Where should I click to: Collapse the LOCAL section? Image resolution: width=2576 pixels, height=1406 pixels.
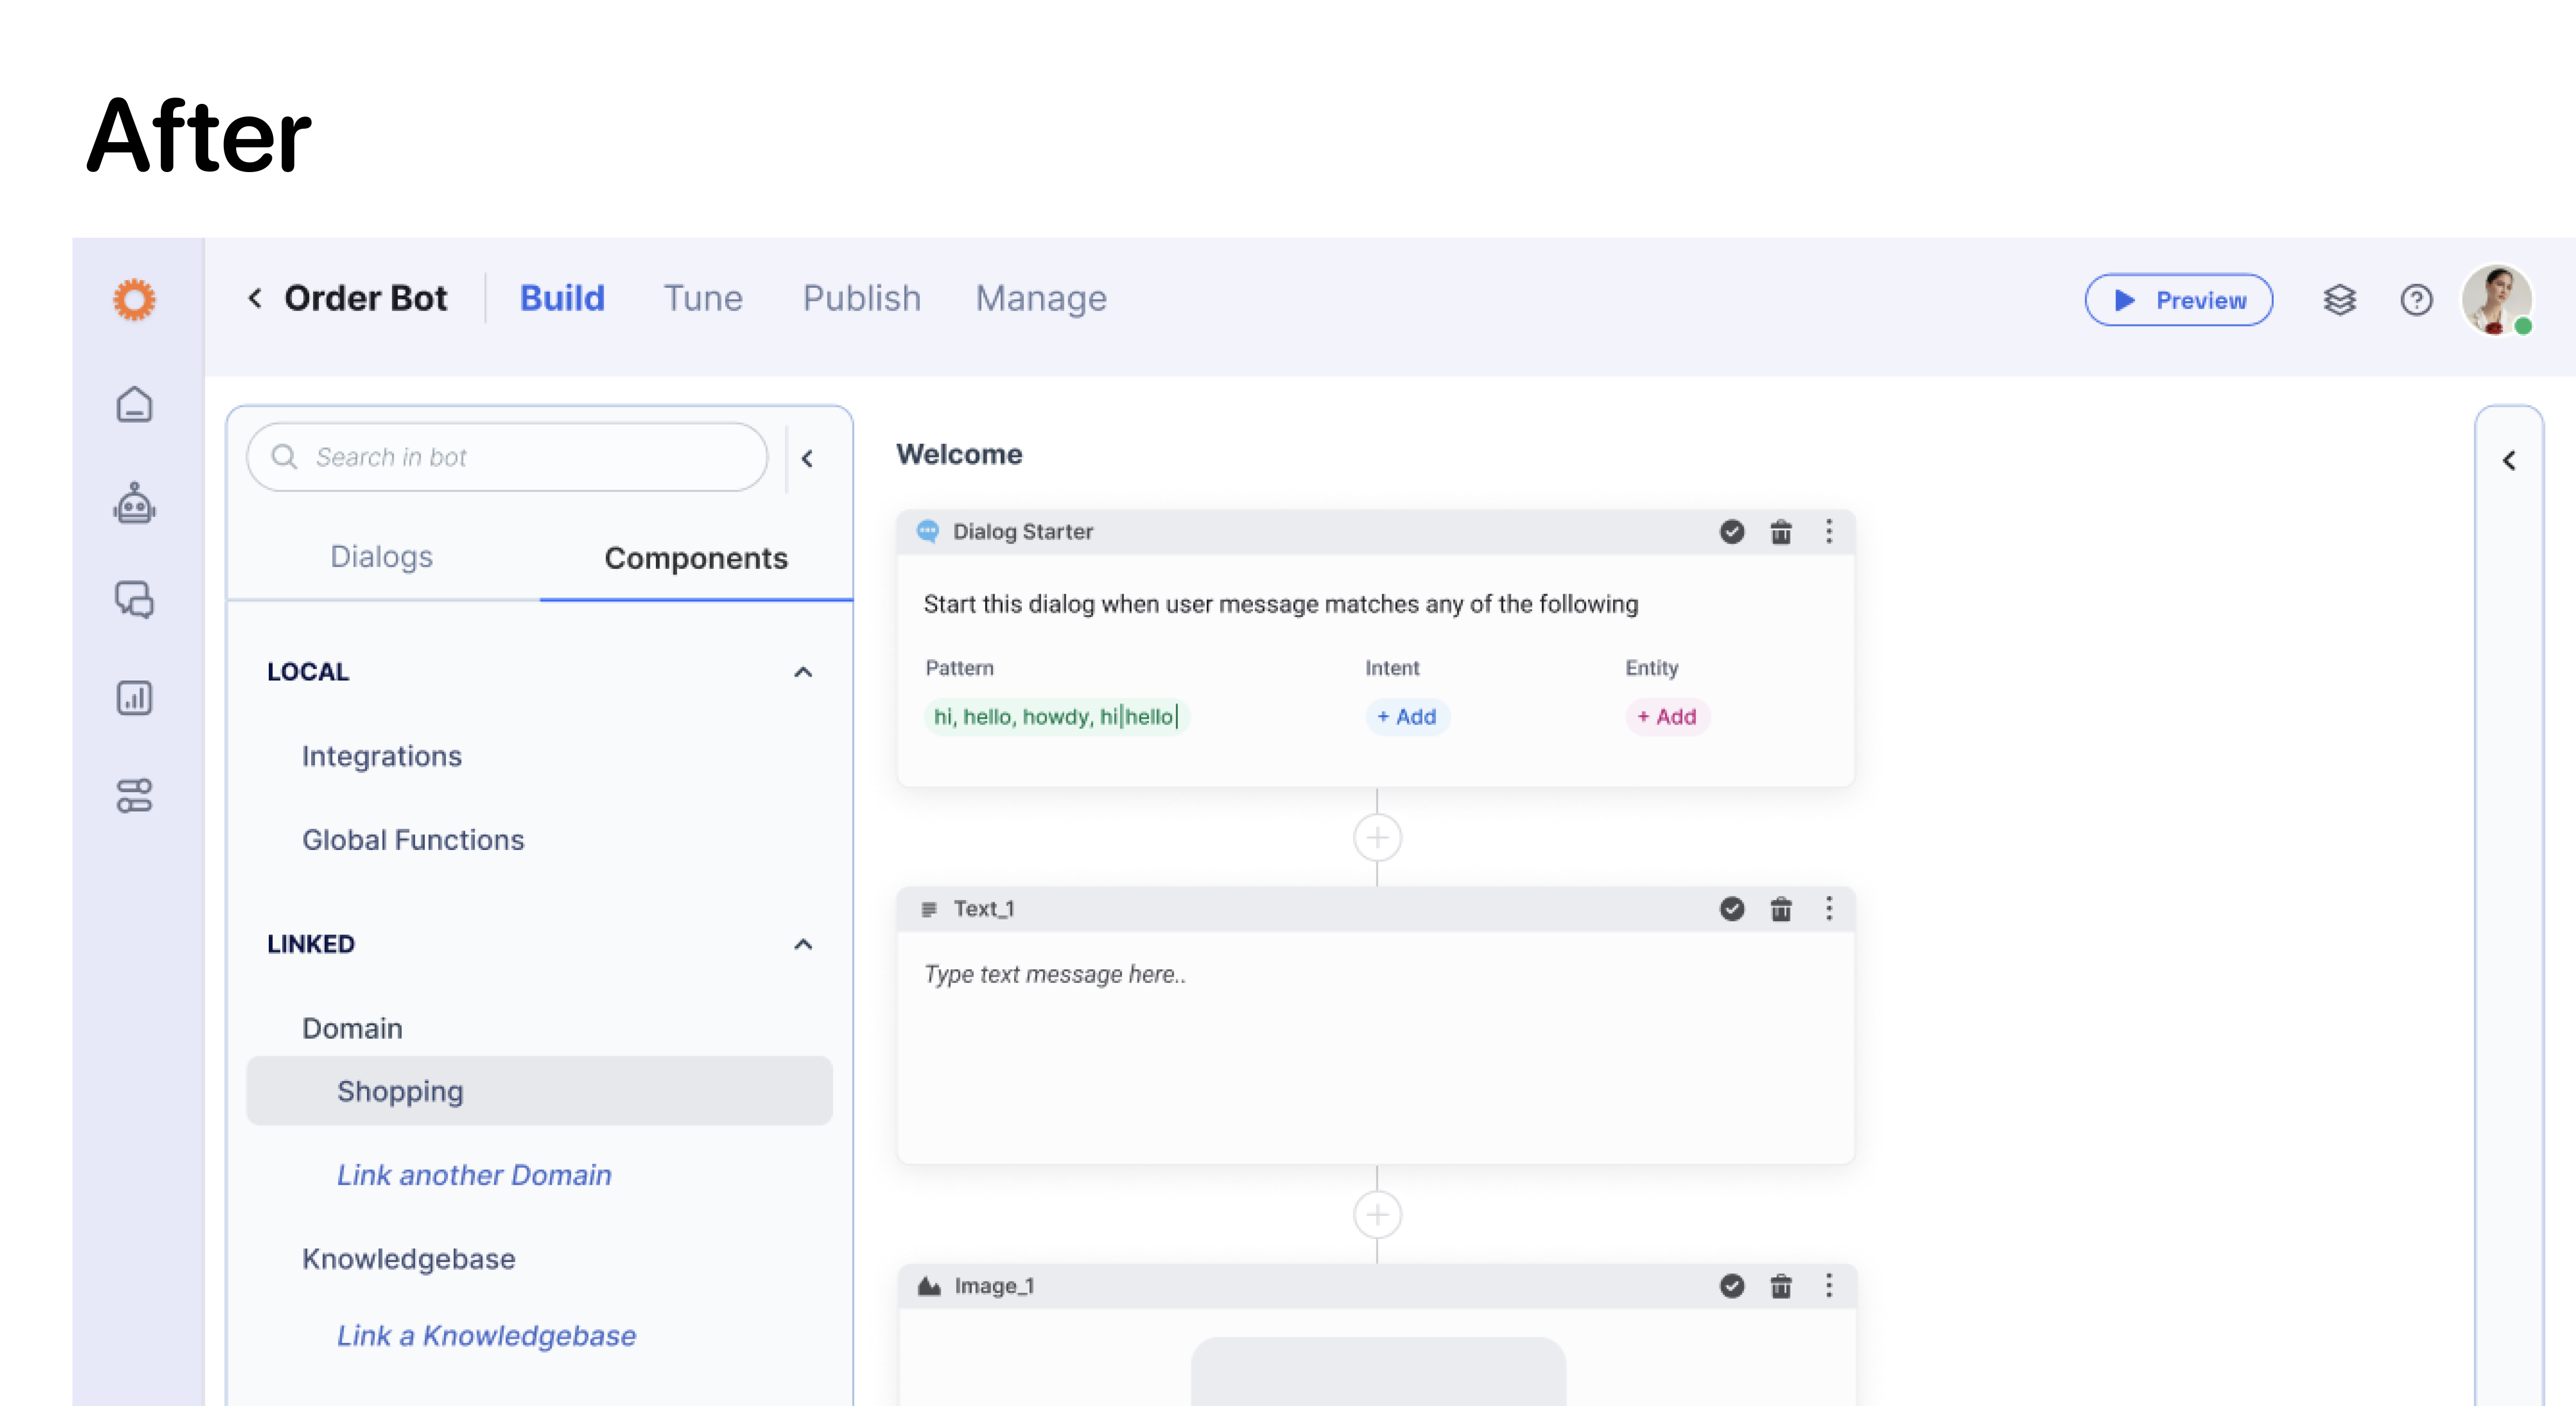803,672
